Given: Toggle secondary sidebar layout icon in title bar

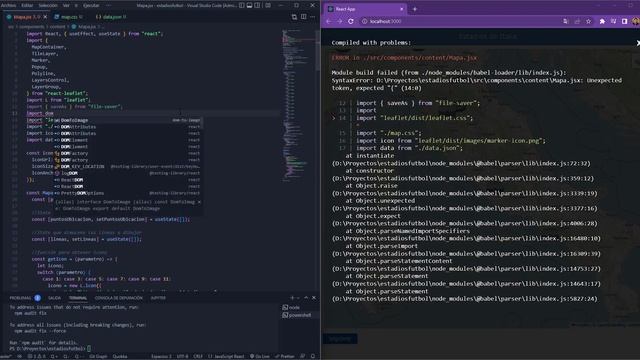Looking at the screenshot, I should 258,5.
